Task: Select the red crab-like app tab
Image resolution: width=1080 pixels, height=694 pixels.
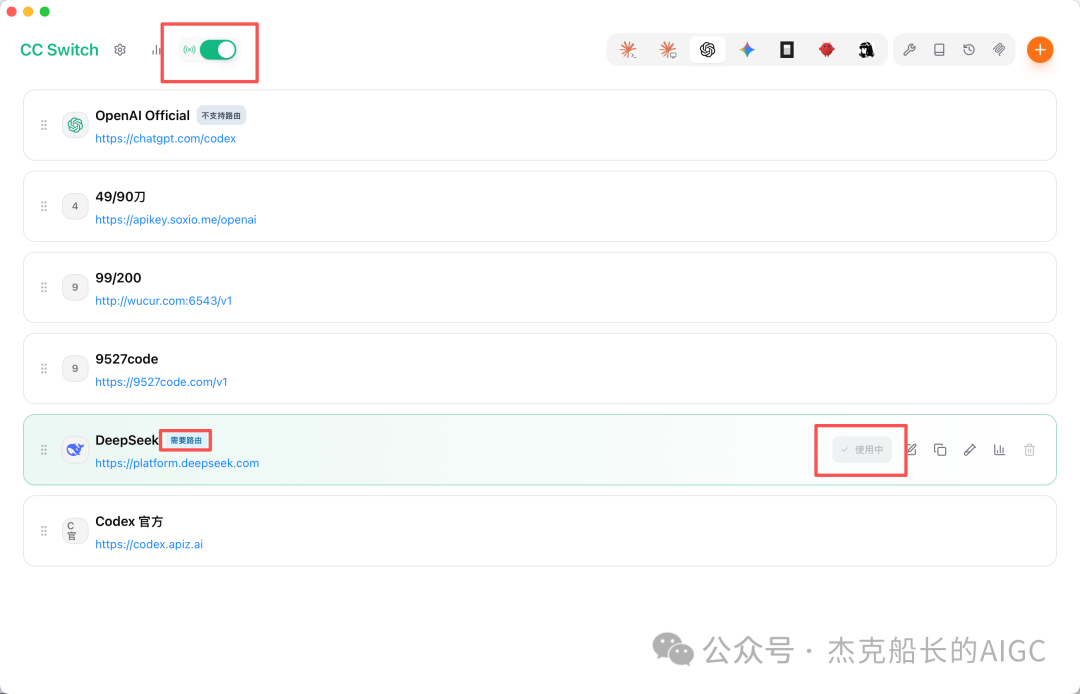Action: pos(827,50)
